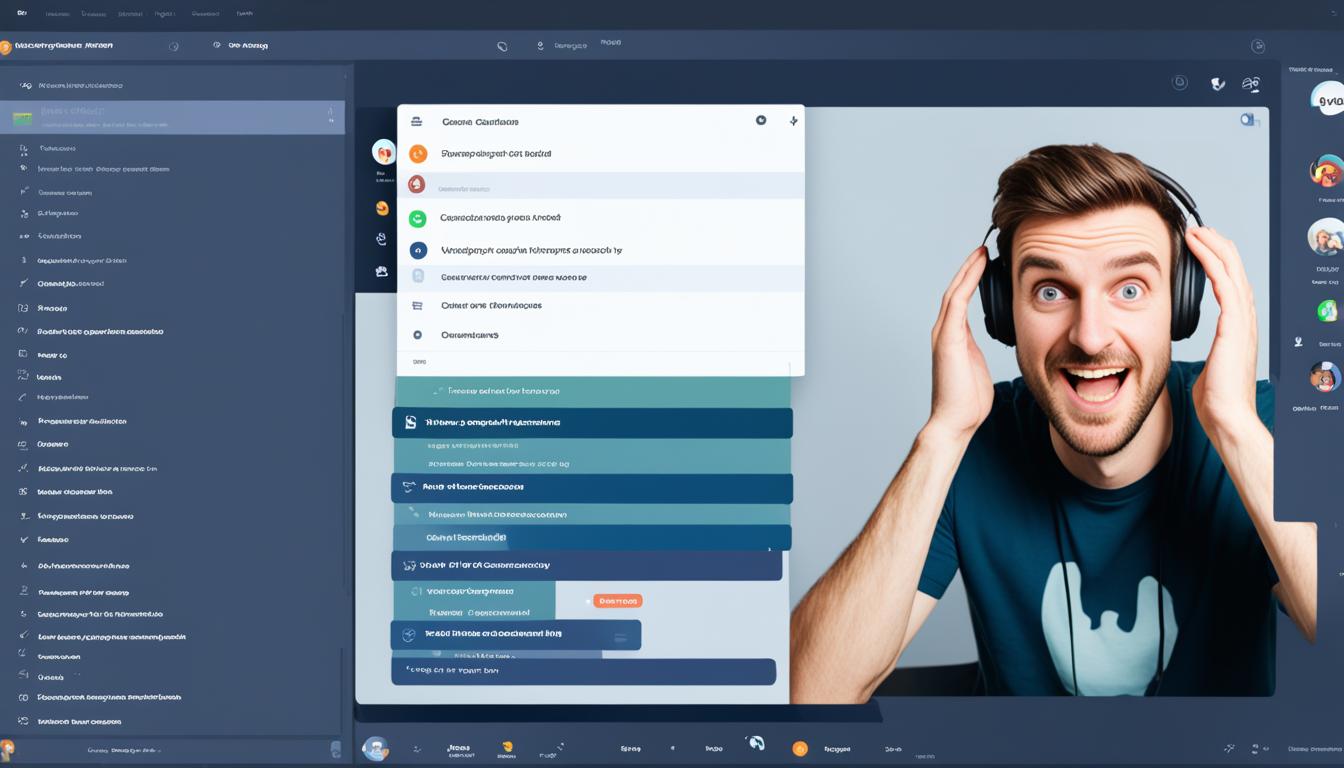This screenshot has height=768, width=1344.
Task: Toggle the dark circle control in popup header
Action: [x=761, y=120]
